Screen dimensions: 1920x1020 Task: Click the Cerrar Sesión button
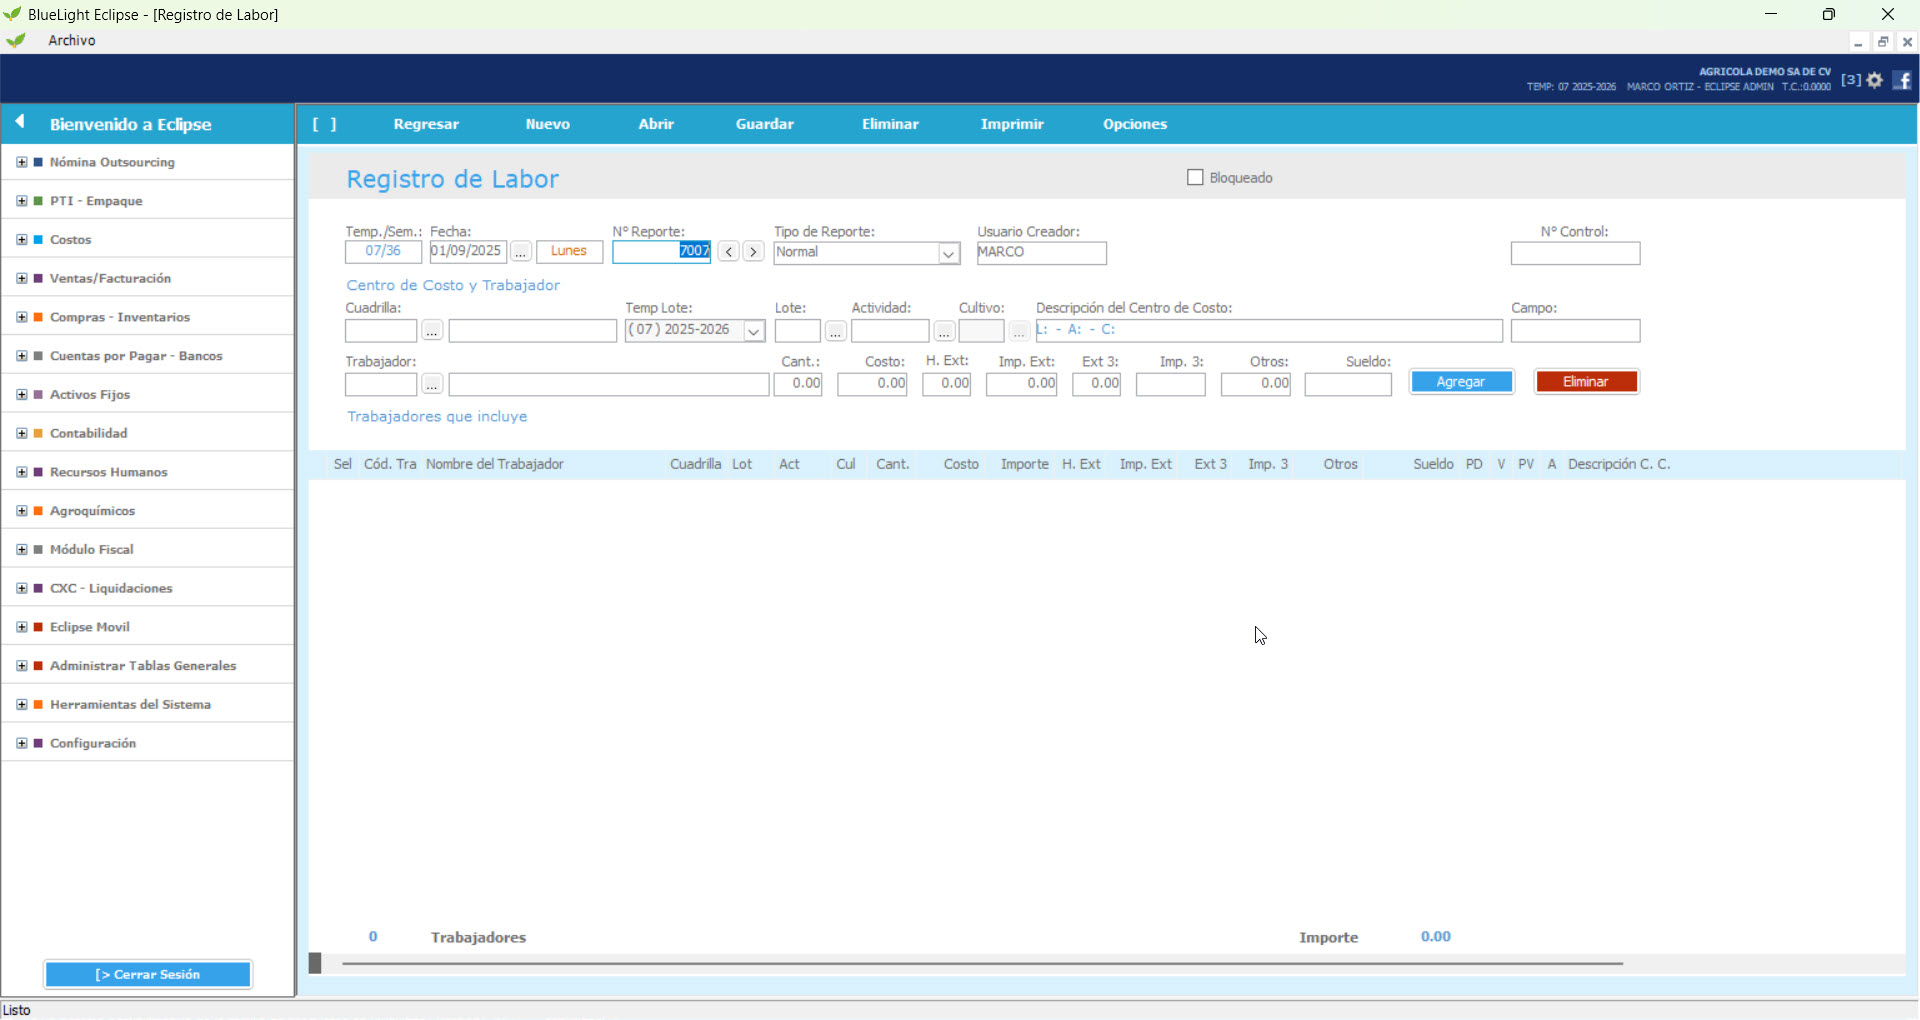(147, 974)
